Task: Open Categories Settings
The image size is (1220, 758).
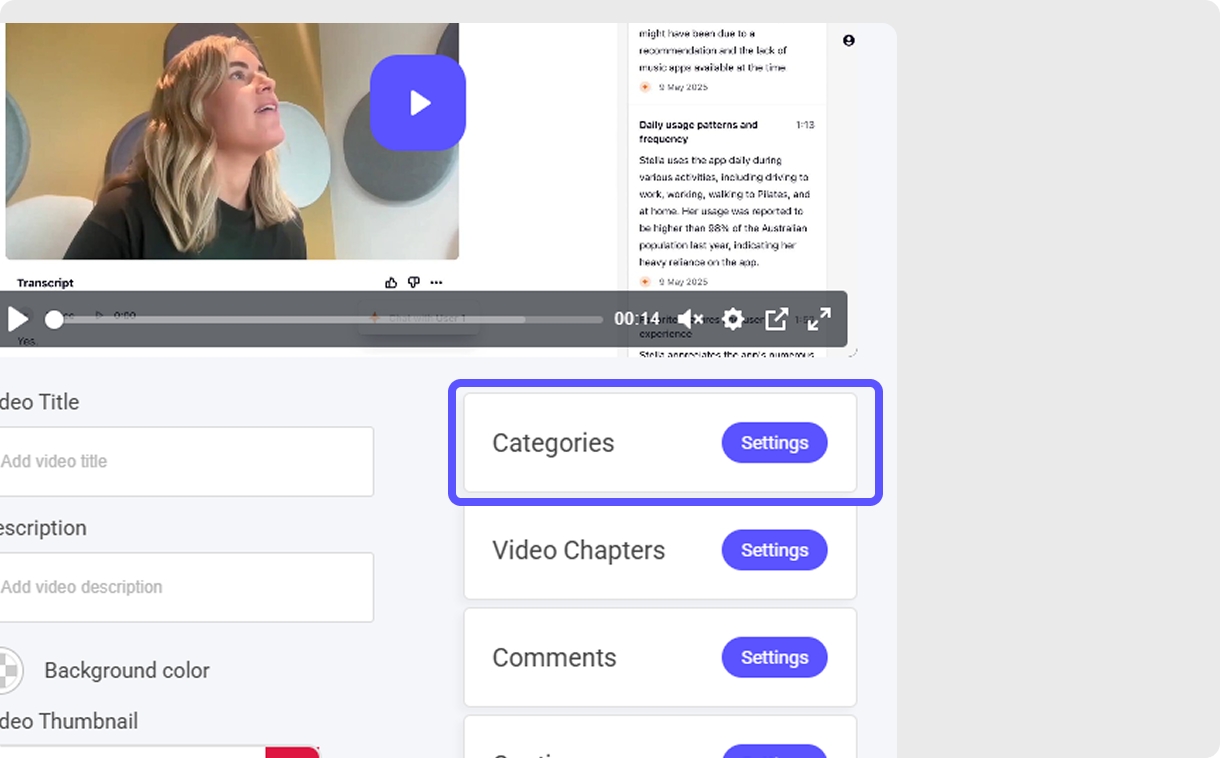Action: (774, 443)
